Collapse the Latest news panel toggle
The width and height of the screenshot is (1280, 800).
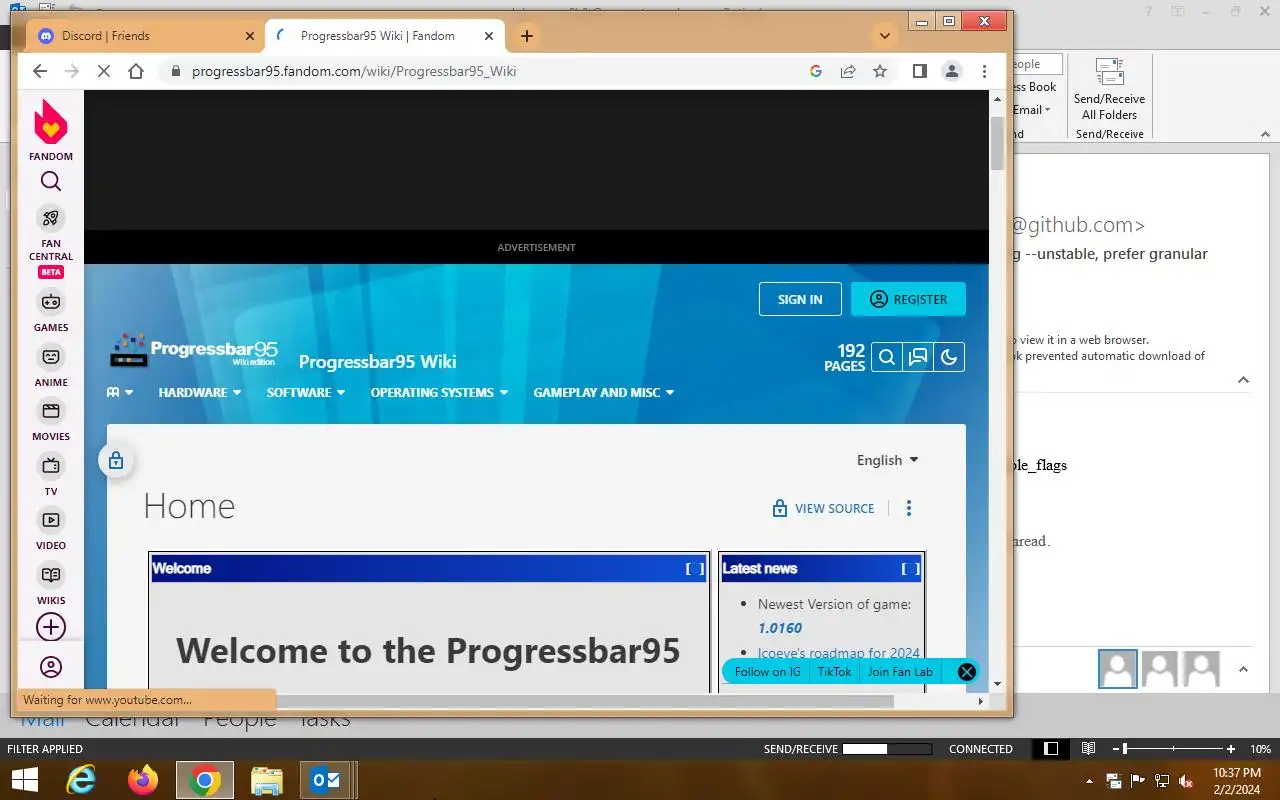(x=910, y=568)
